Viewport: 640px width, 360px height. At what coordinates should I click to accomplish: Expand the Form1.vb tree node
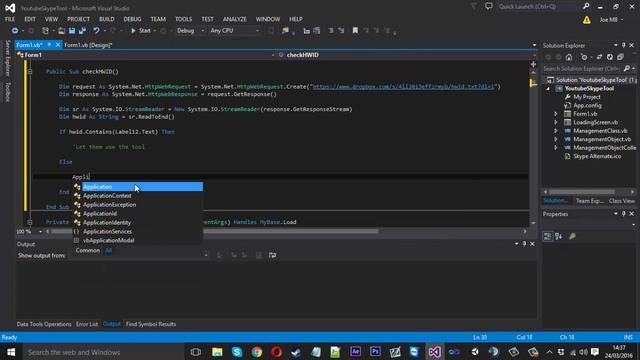(556, 114)
